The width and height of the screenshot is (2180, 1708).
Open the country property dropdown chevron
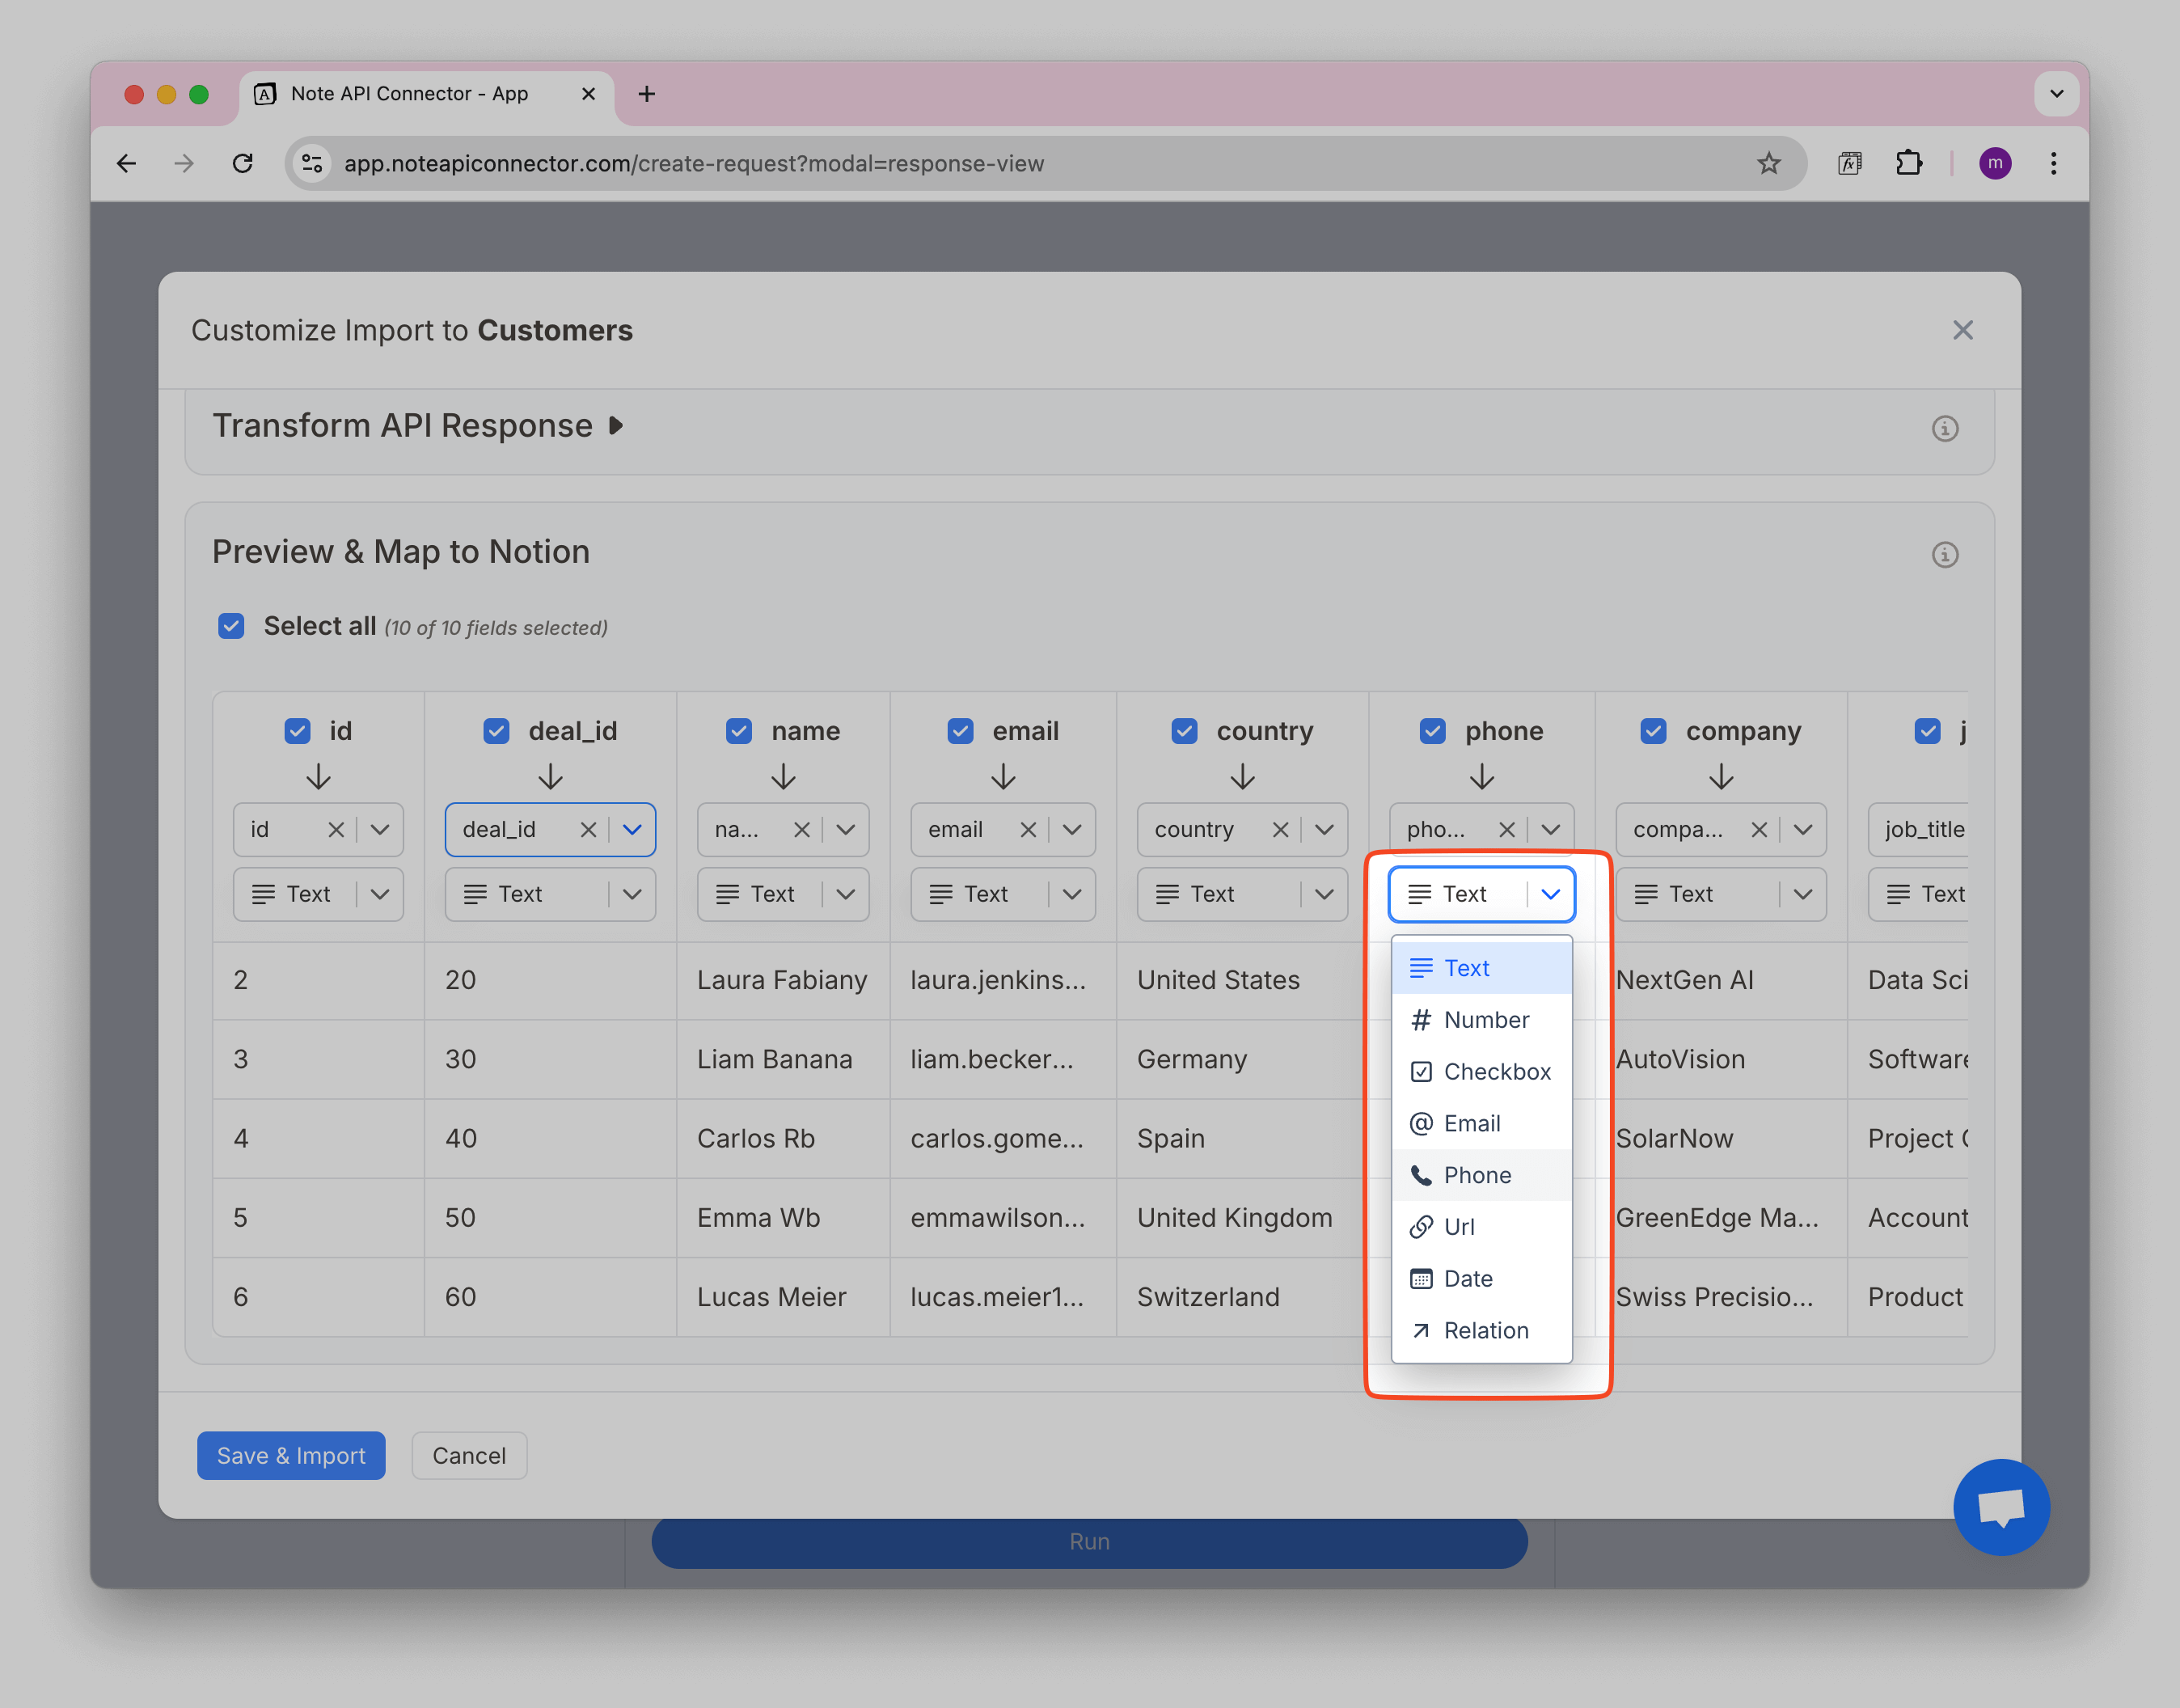click(x=1324, y=830)
